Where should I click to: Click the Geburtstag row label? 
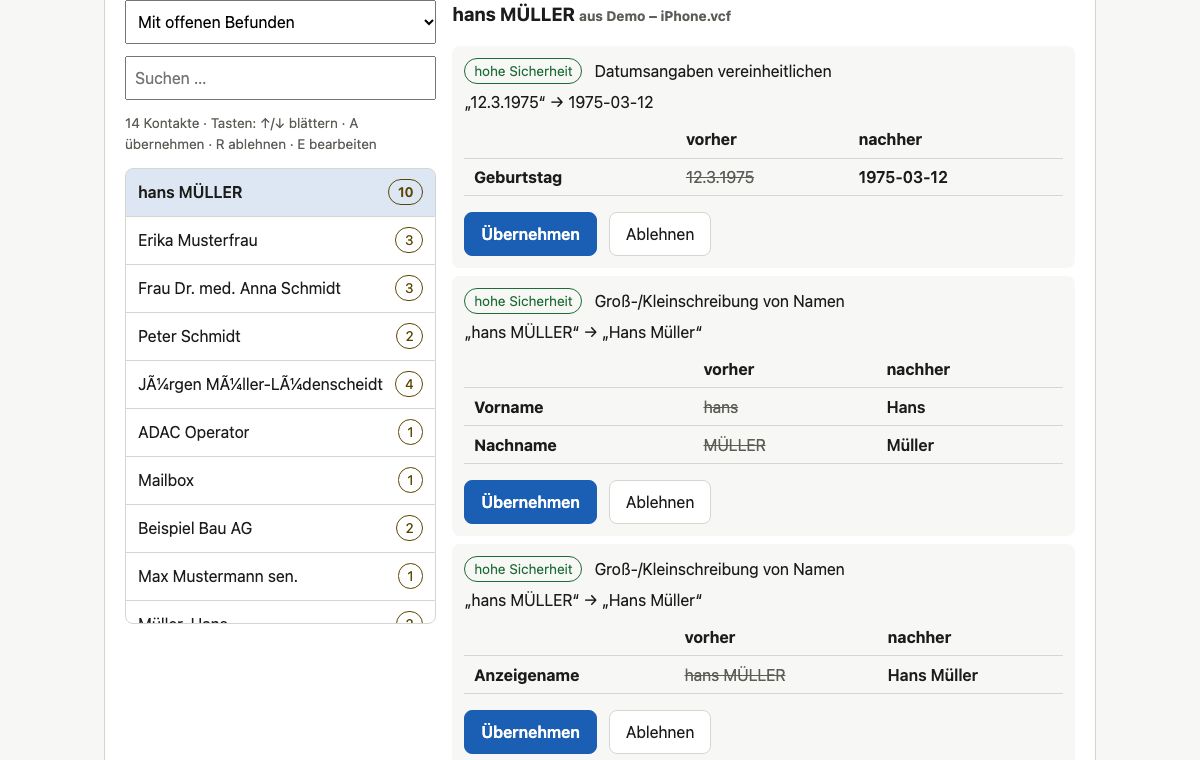coord(518,177)
